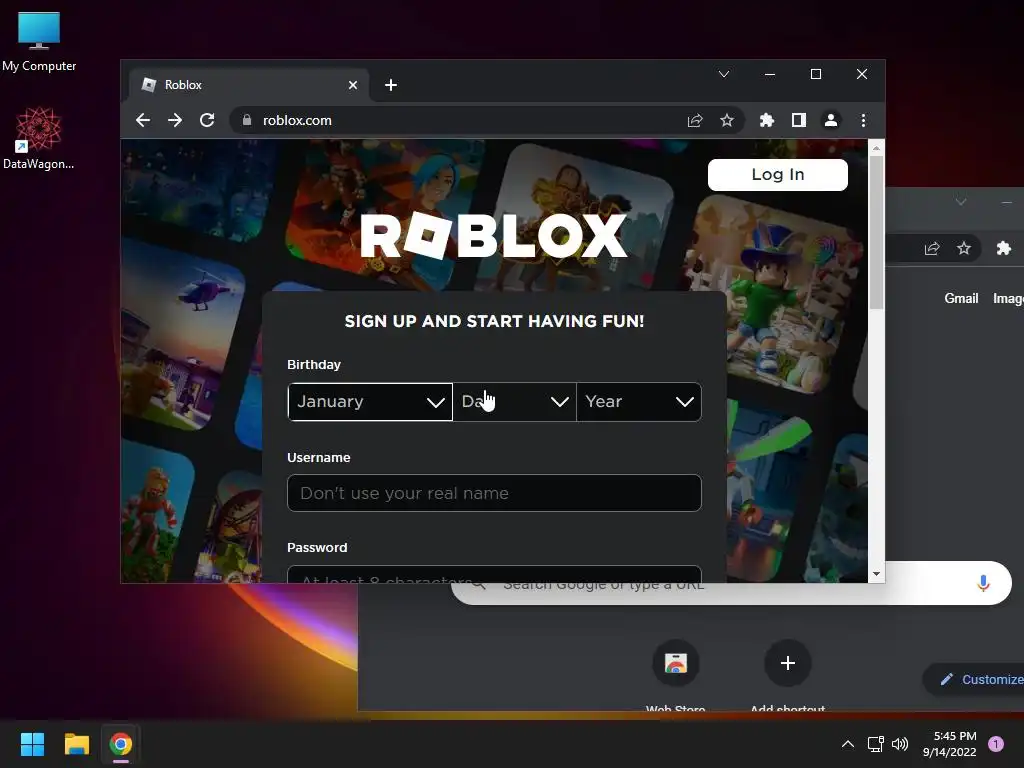Viewport: 1024px width, 768px height.
Task: Open Extensions puzzle icon in Roblox window
Action: [767, 120]
